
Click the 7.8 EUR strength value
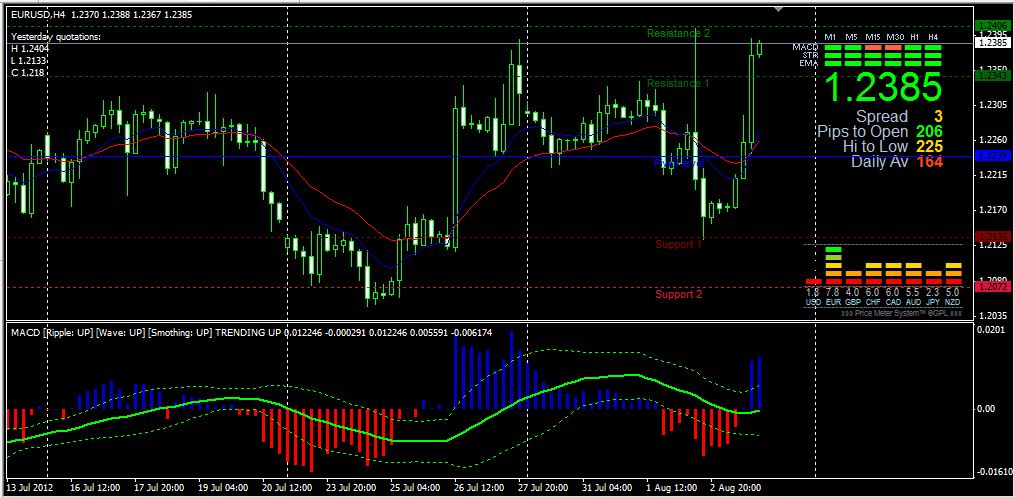click(833, 292)
